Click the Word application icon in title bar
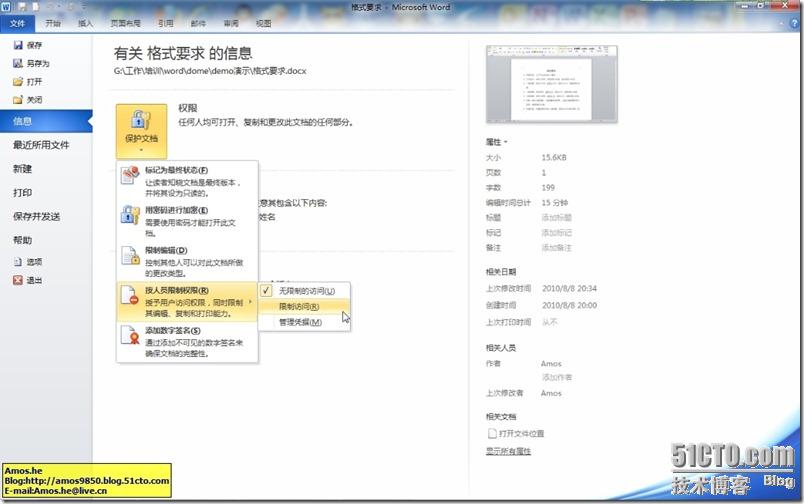 tap(6, 7)
